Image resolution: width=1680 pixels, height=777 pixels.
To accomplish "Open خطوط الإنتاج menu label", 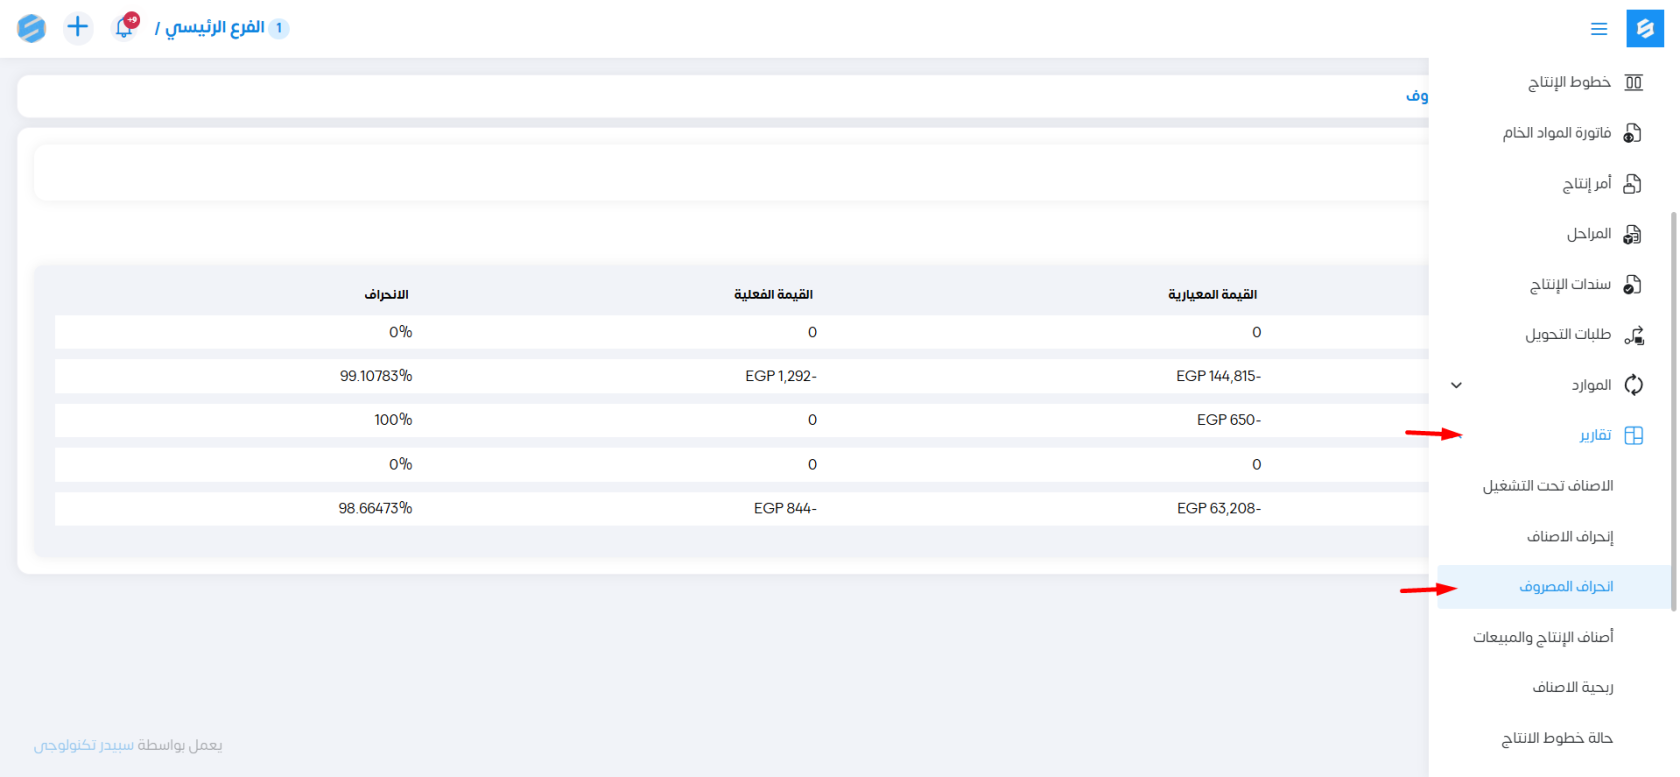I will (x=1569, y=82).
